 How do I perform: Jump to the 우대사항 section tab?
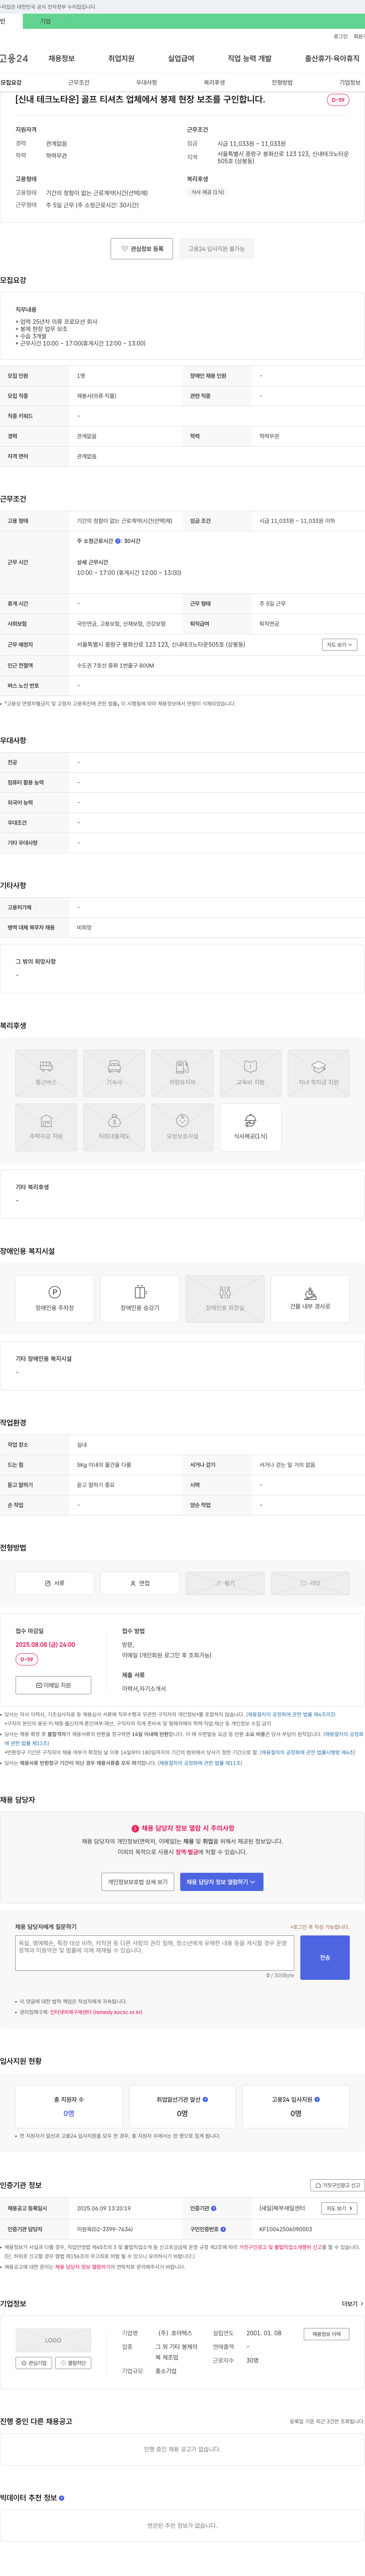coord(146,83)
